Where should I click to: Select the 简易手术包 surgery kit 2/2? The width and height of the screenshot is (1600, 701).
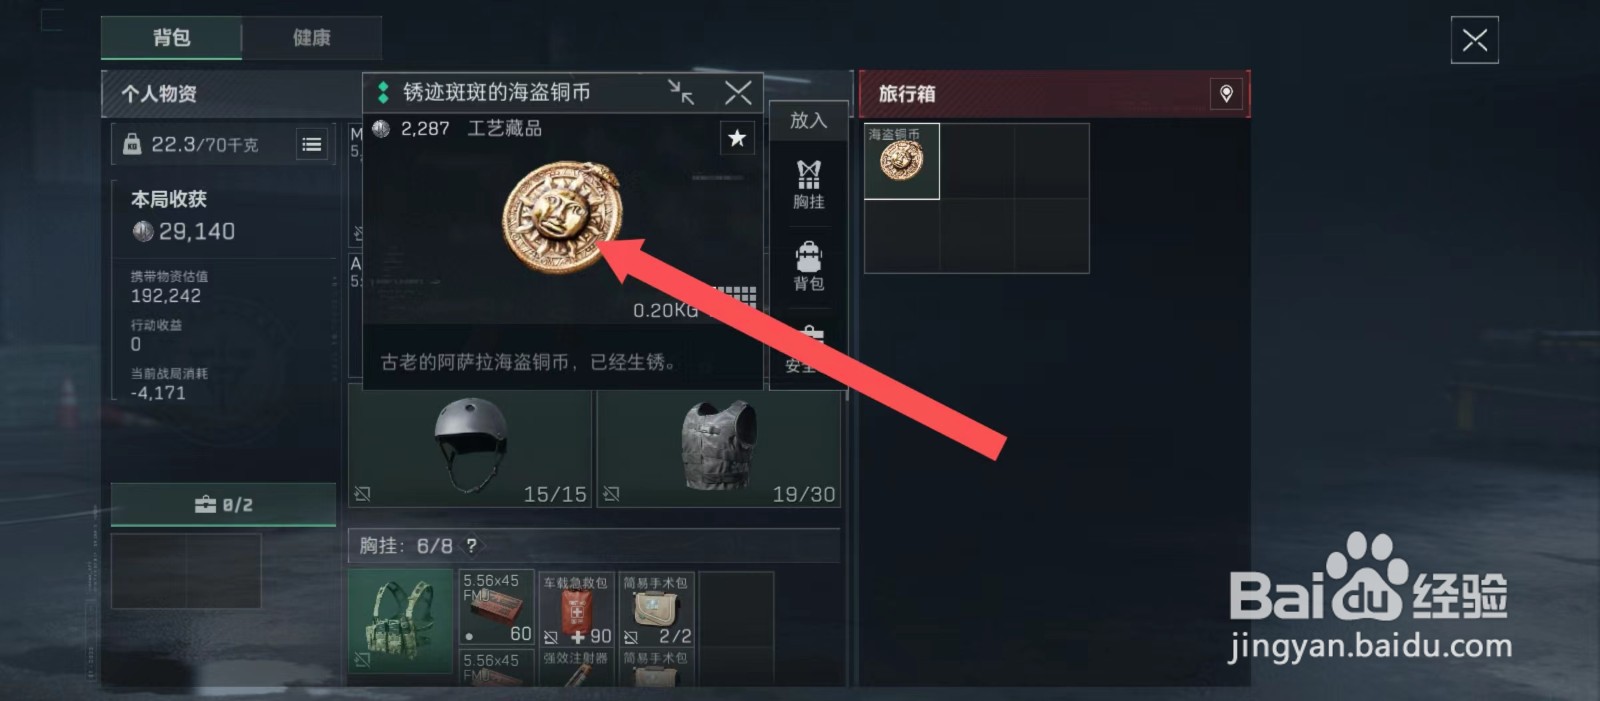tap(657, 608)
